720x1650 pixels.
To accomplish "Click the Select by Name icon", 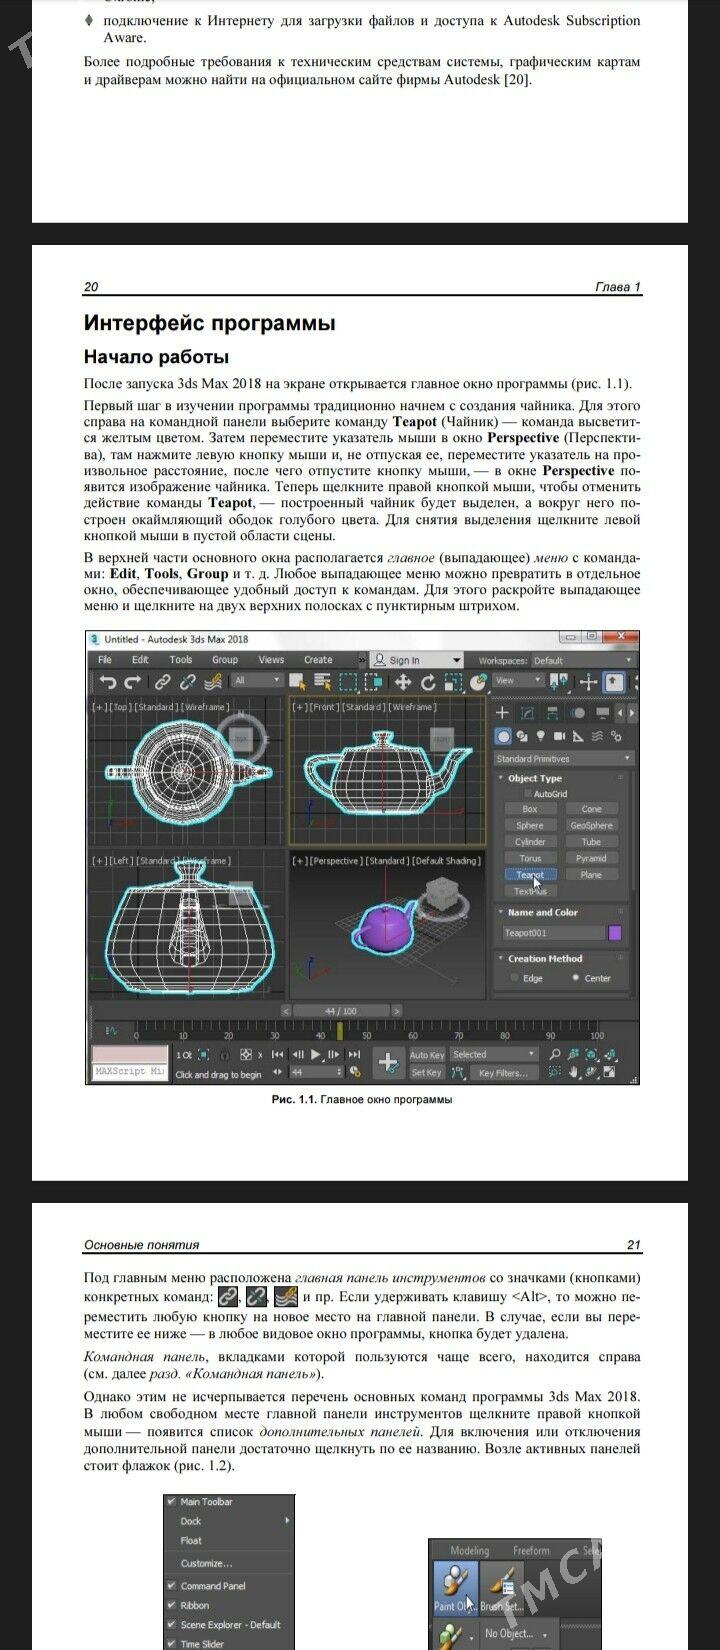I will tap(322, 682).
